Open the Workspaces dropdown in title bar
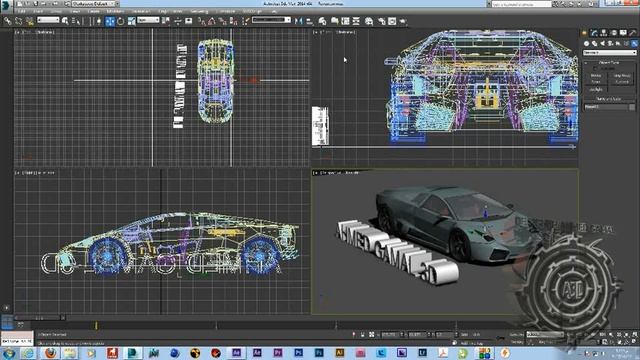Viewport: 640px width, 360px height. point(95,4)
